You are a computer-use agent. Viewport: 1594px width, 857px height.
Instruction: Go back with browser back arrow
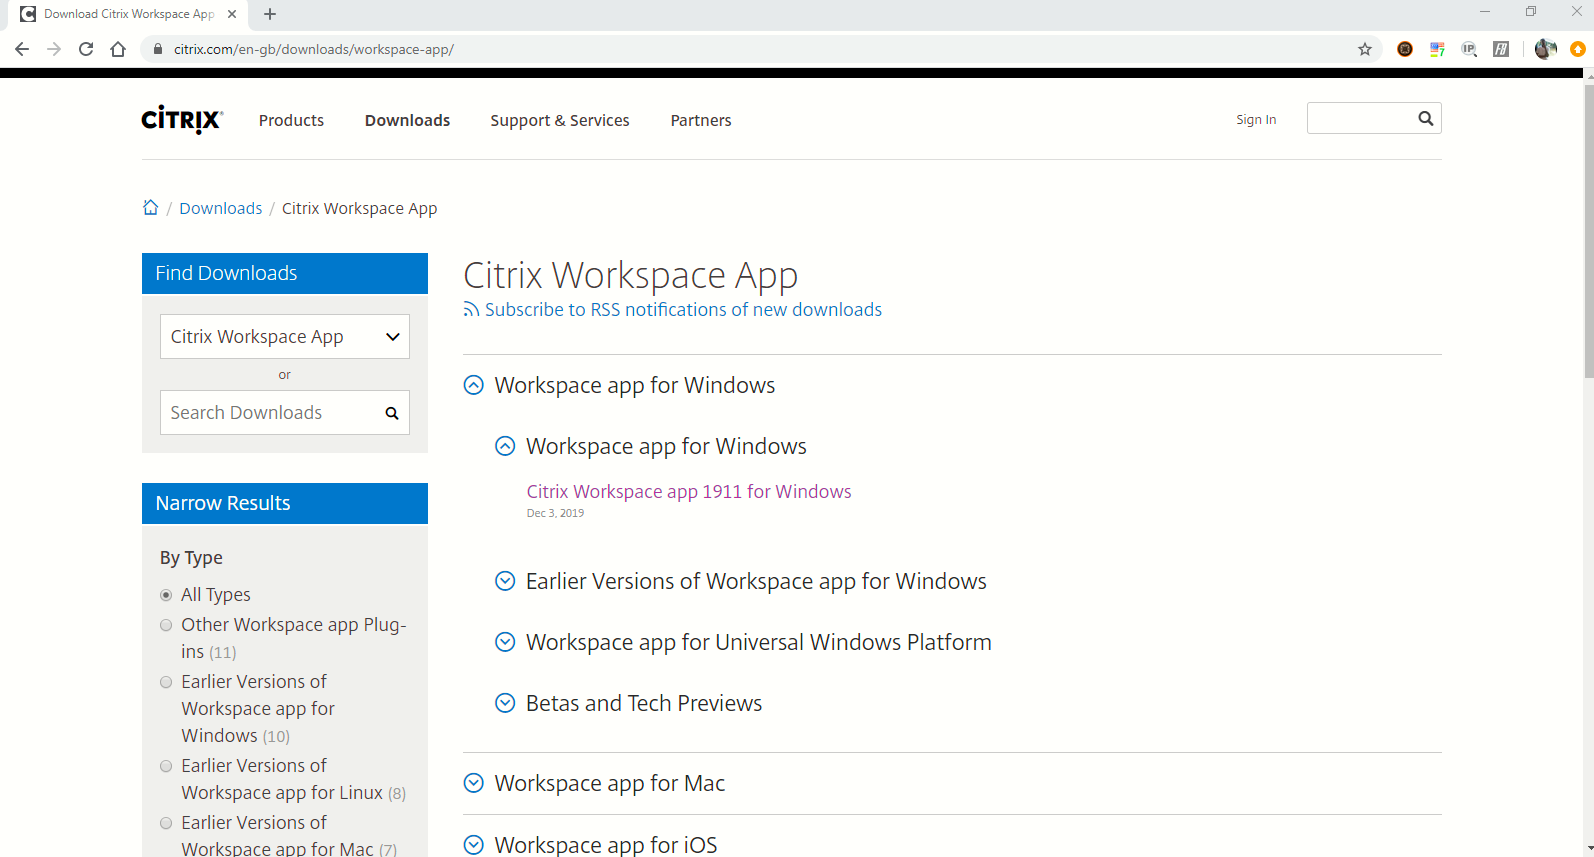click(22, 49)
